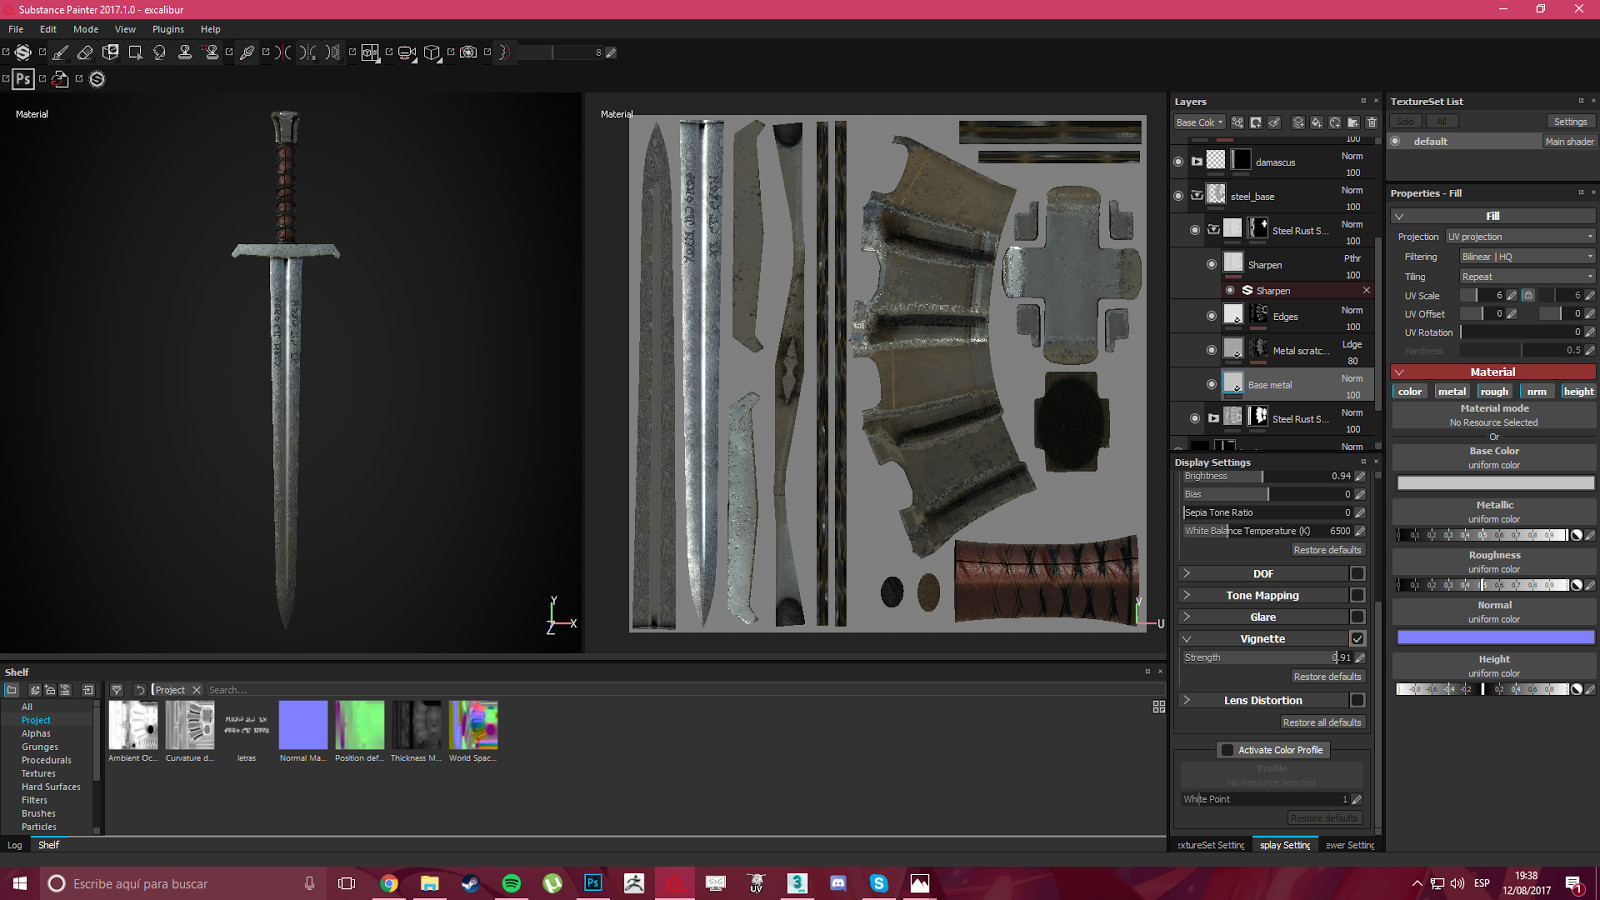
Task: Click the Add folder icon in Layers
Action: pos(1353,122)
